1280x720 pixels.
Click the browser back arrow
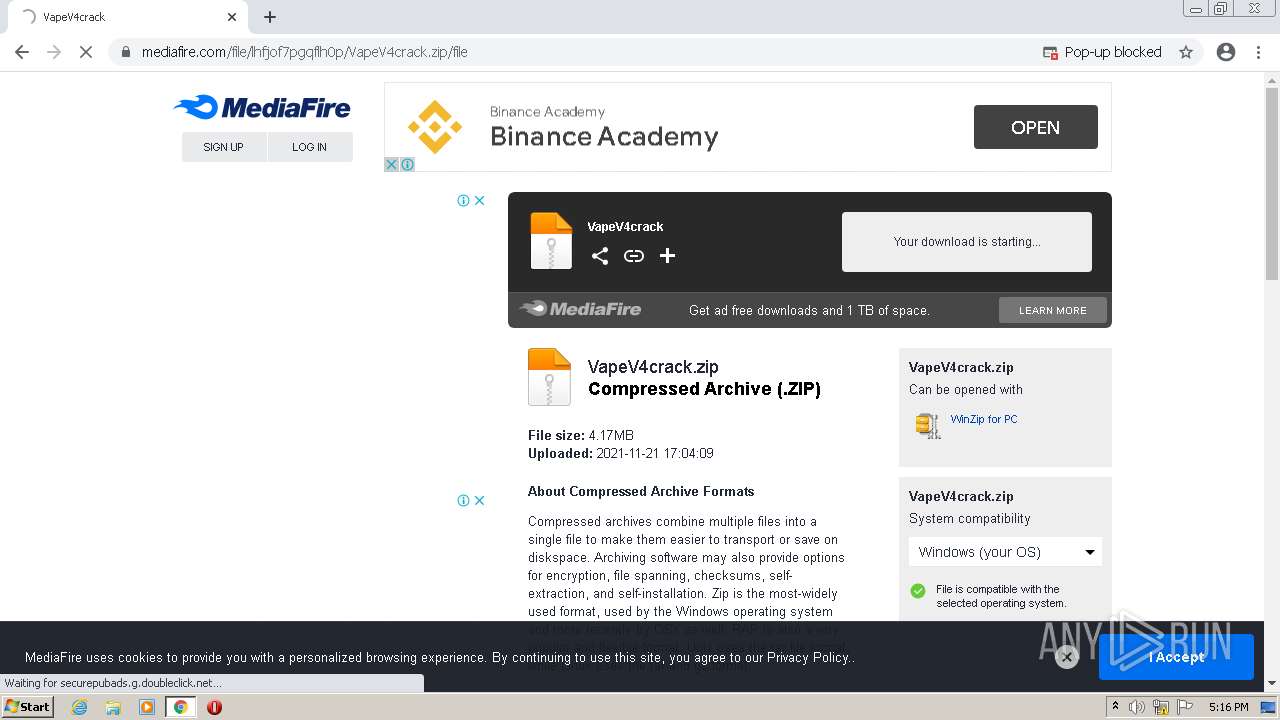(x=22, y=52)
